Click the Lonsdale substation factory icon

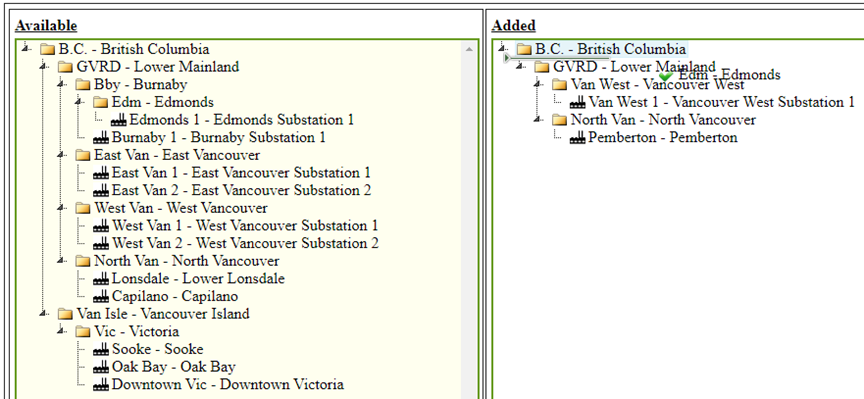[101, 279]
